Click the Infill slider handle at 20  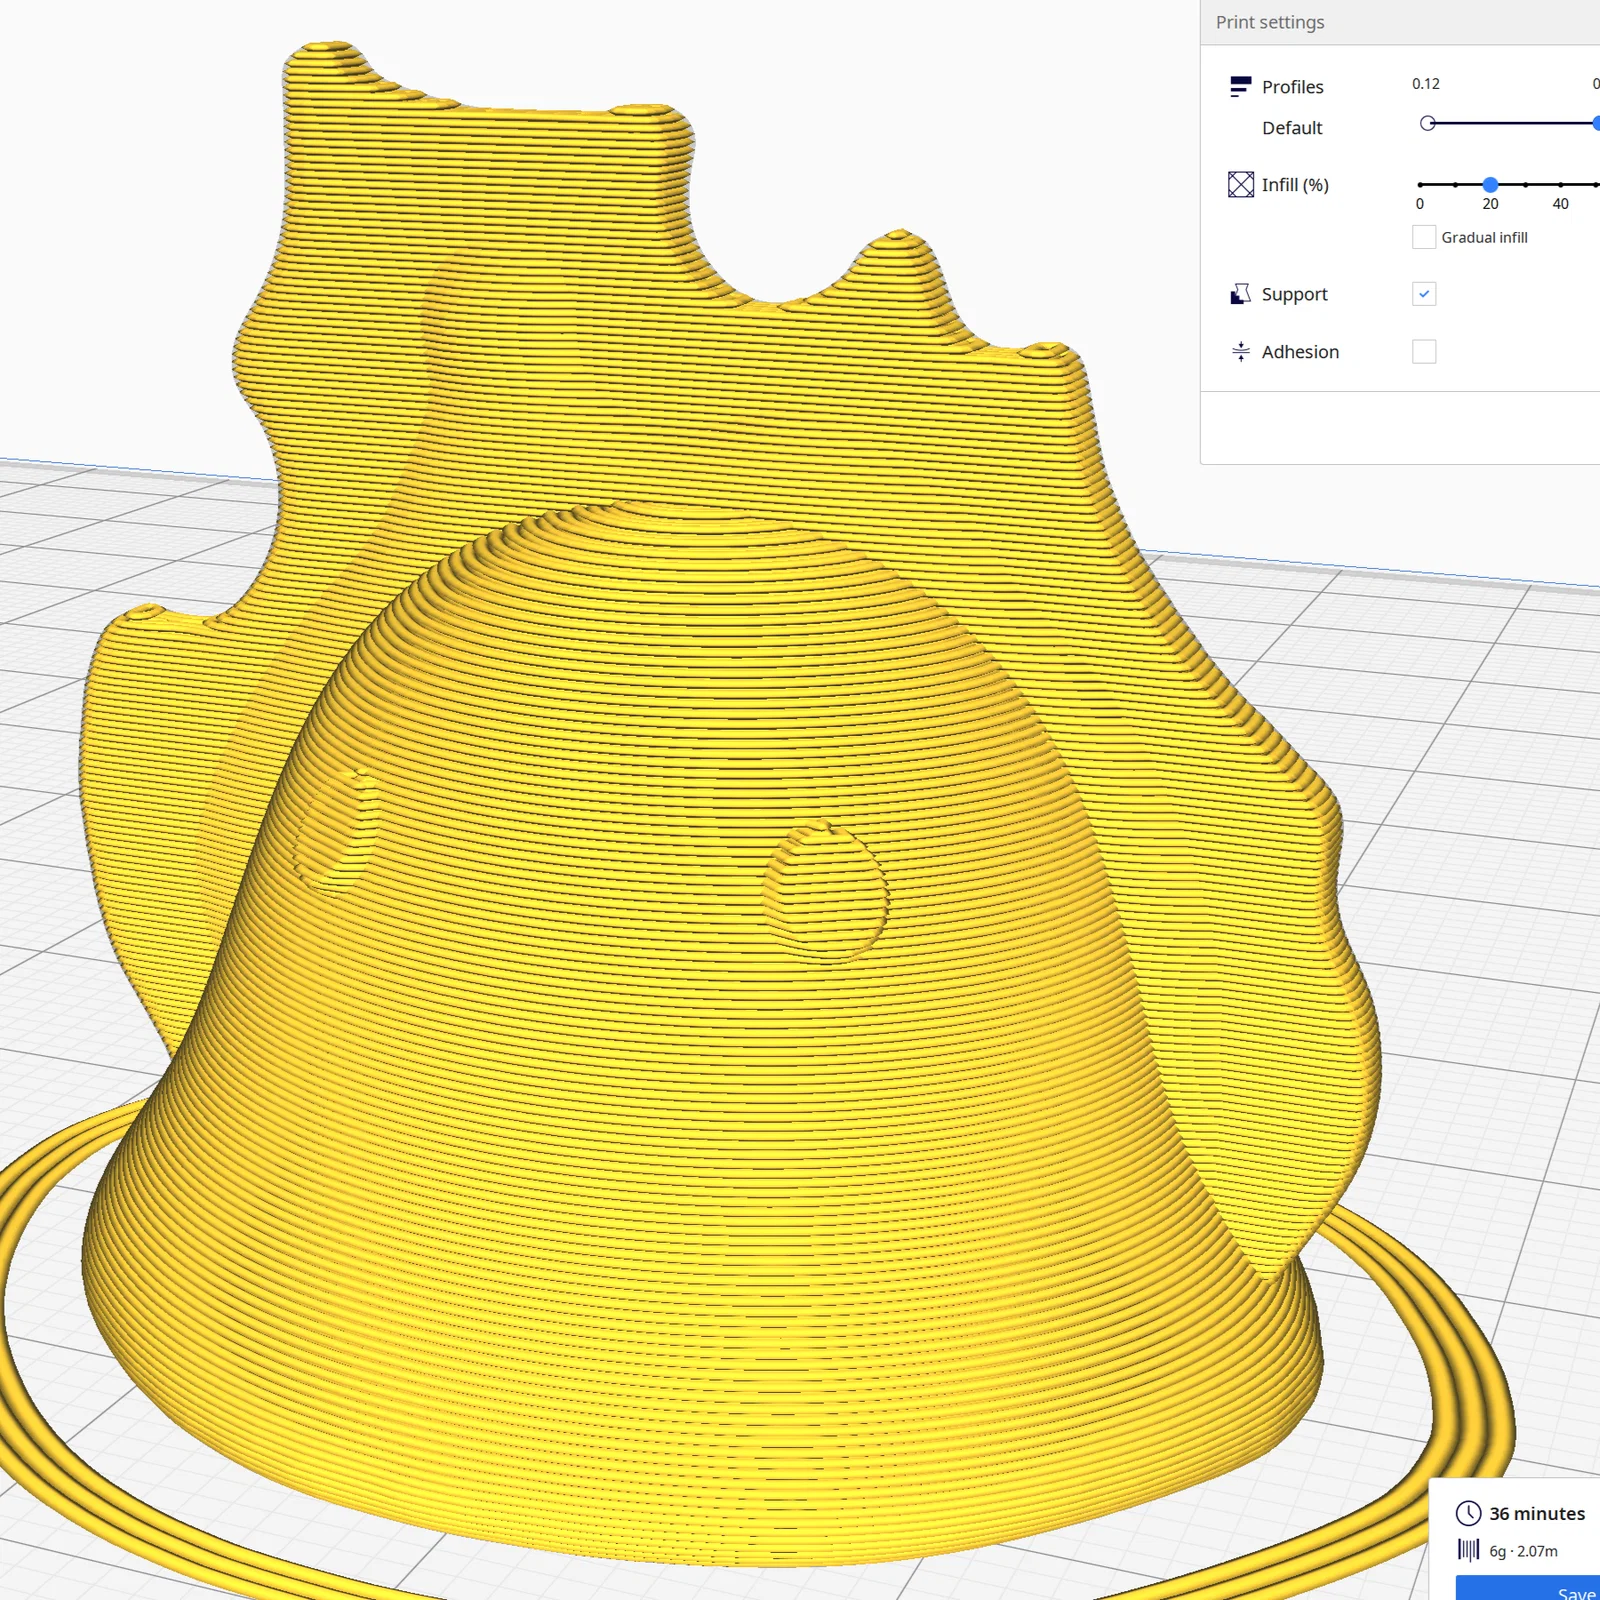coord(1490,185)
